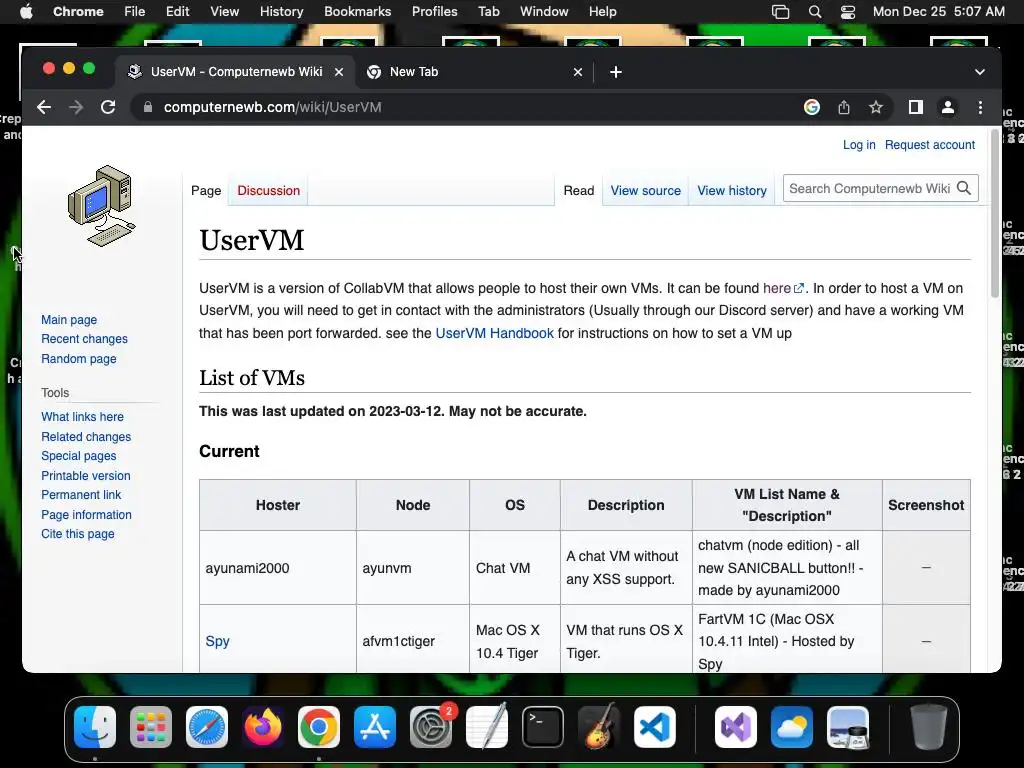
Task: Open the Chrome side panel
Action: 916,107
